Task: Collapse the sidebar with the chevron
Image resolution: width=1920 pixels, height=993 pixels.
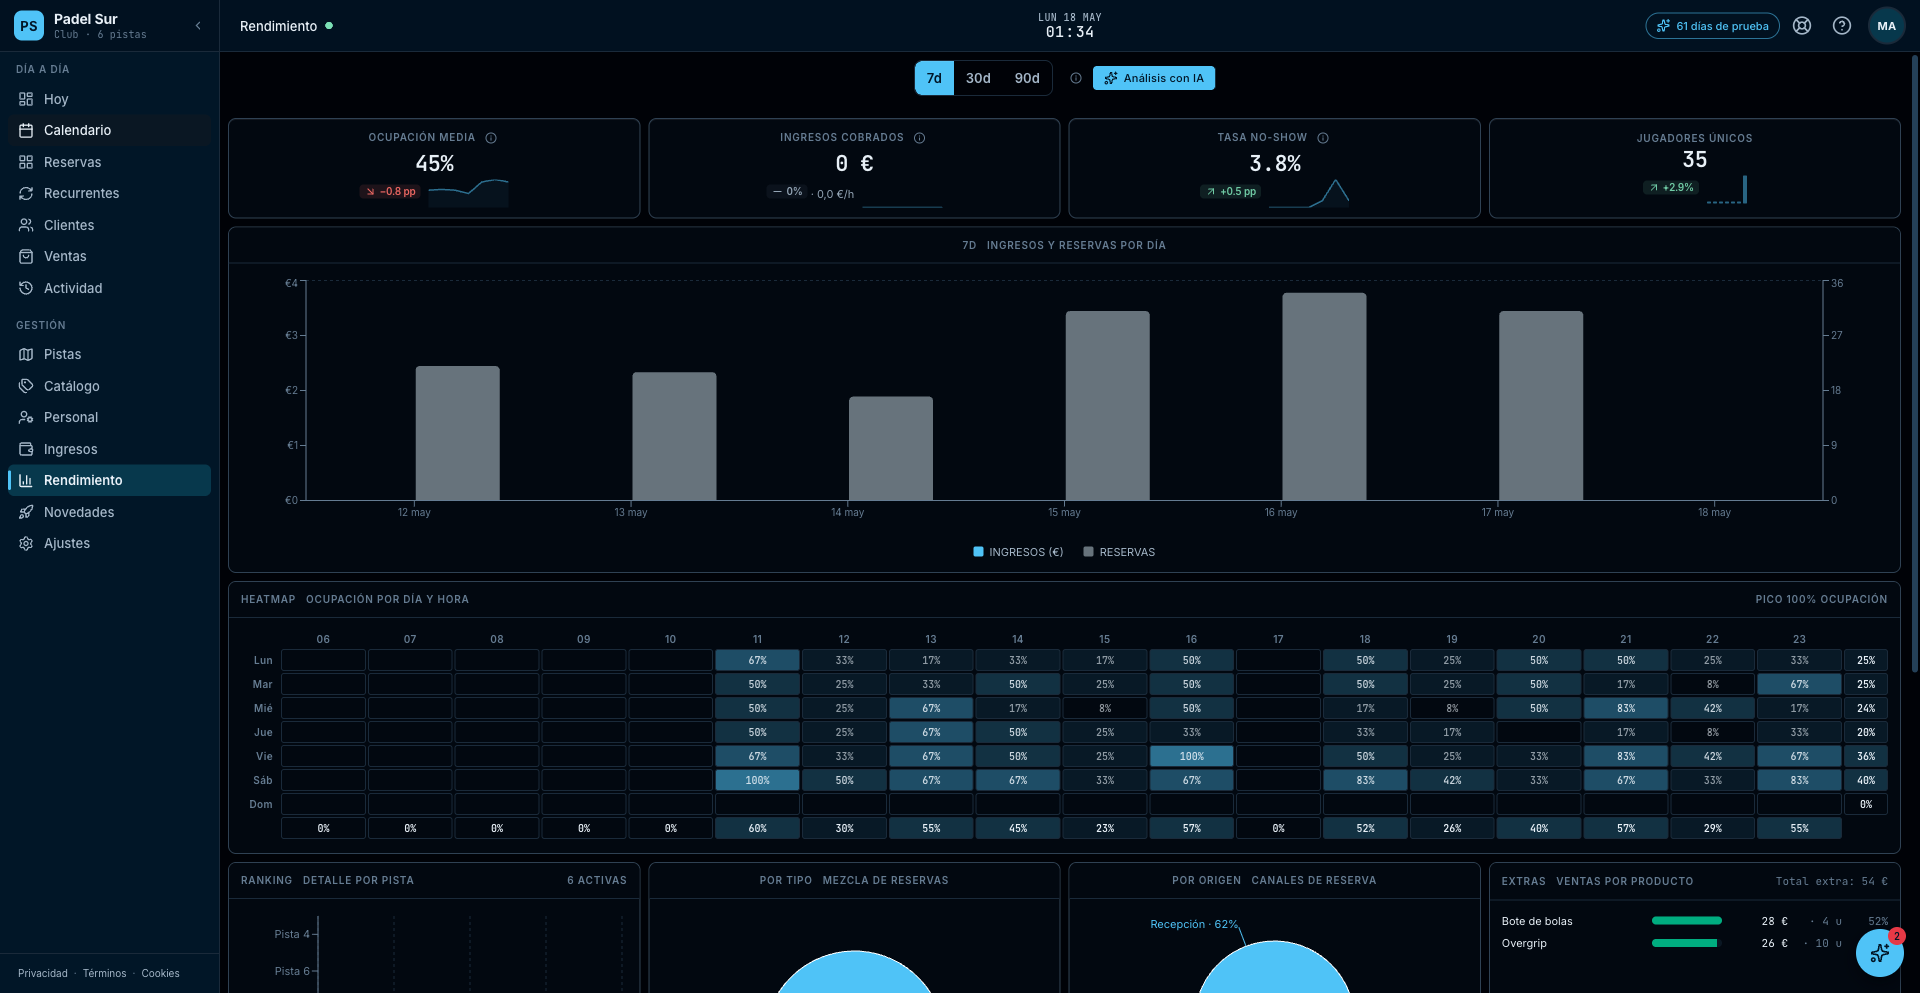Action: [198, 26]
